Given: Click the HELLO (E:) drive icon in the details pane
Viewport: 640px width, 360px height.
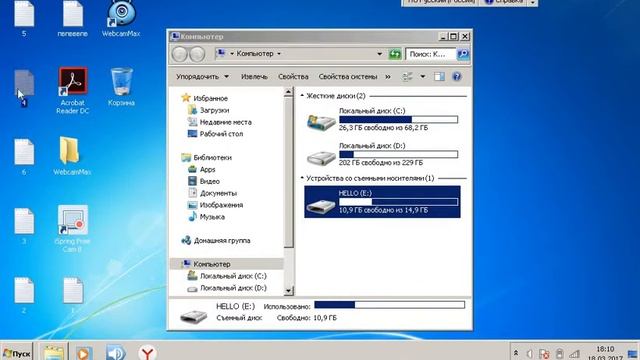Looking at the screenshot, I should click(x=194, y=316).
